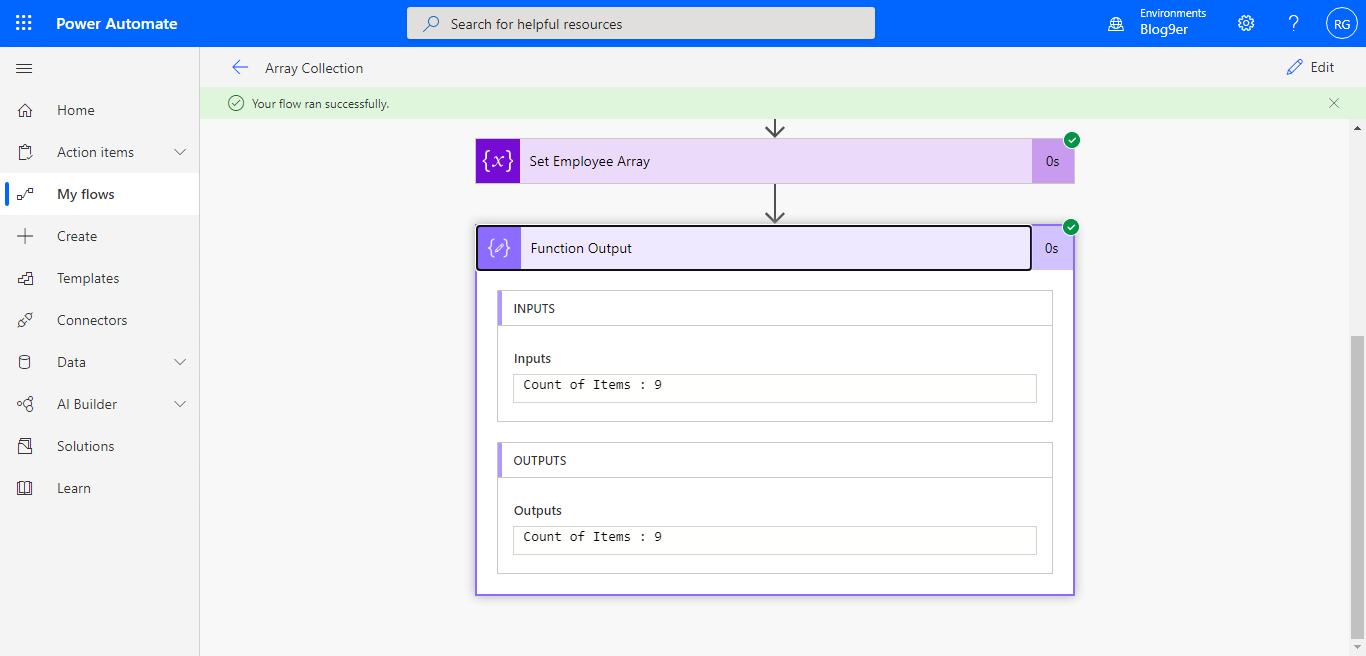Expand the AI Builder chevron
Image resolution: width=1366 pixels, height=656 pixels.
click(181, 404)
